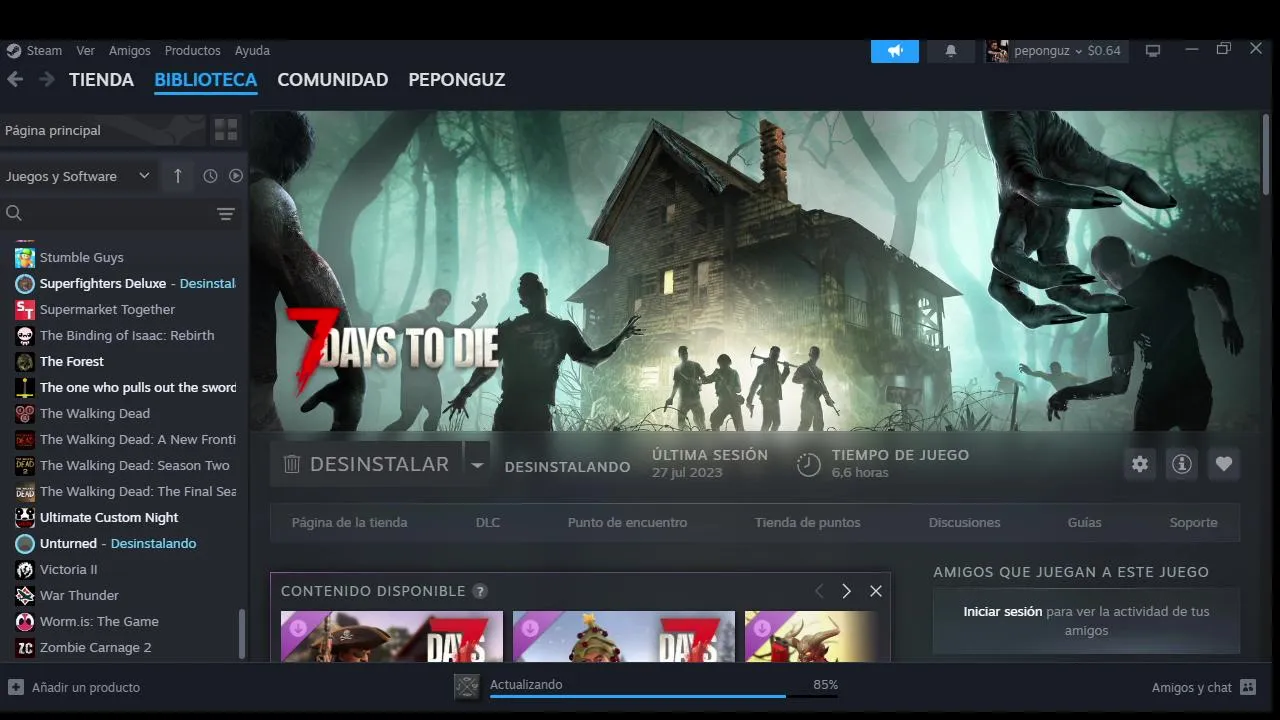The height and width of the screenshot is (720, 1280).
Task: Dismiss the Contenido Disponible panel
Action: [876, 591]
